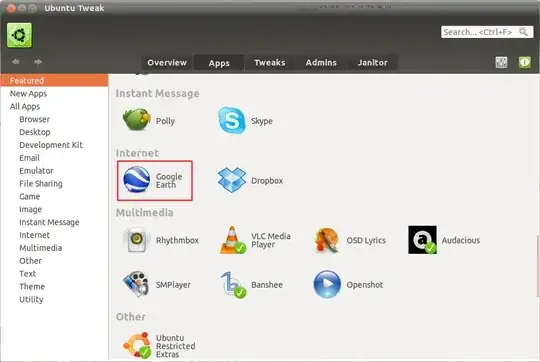Select Multimedia category in sidebar
Image resolution: width=540 pixels, height=362 pixels.
point(41,248)
